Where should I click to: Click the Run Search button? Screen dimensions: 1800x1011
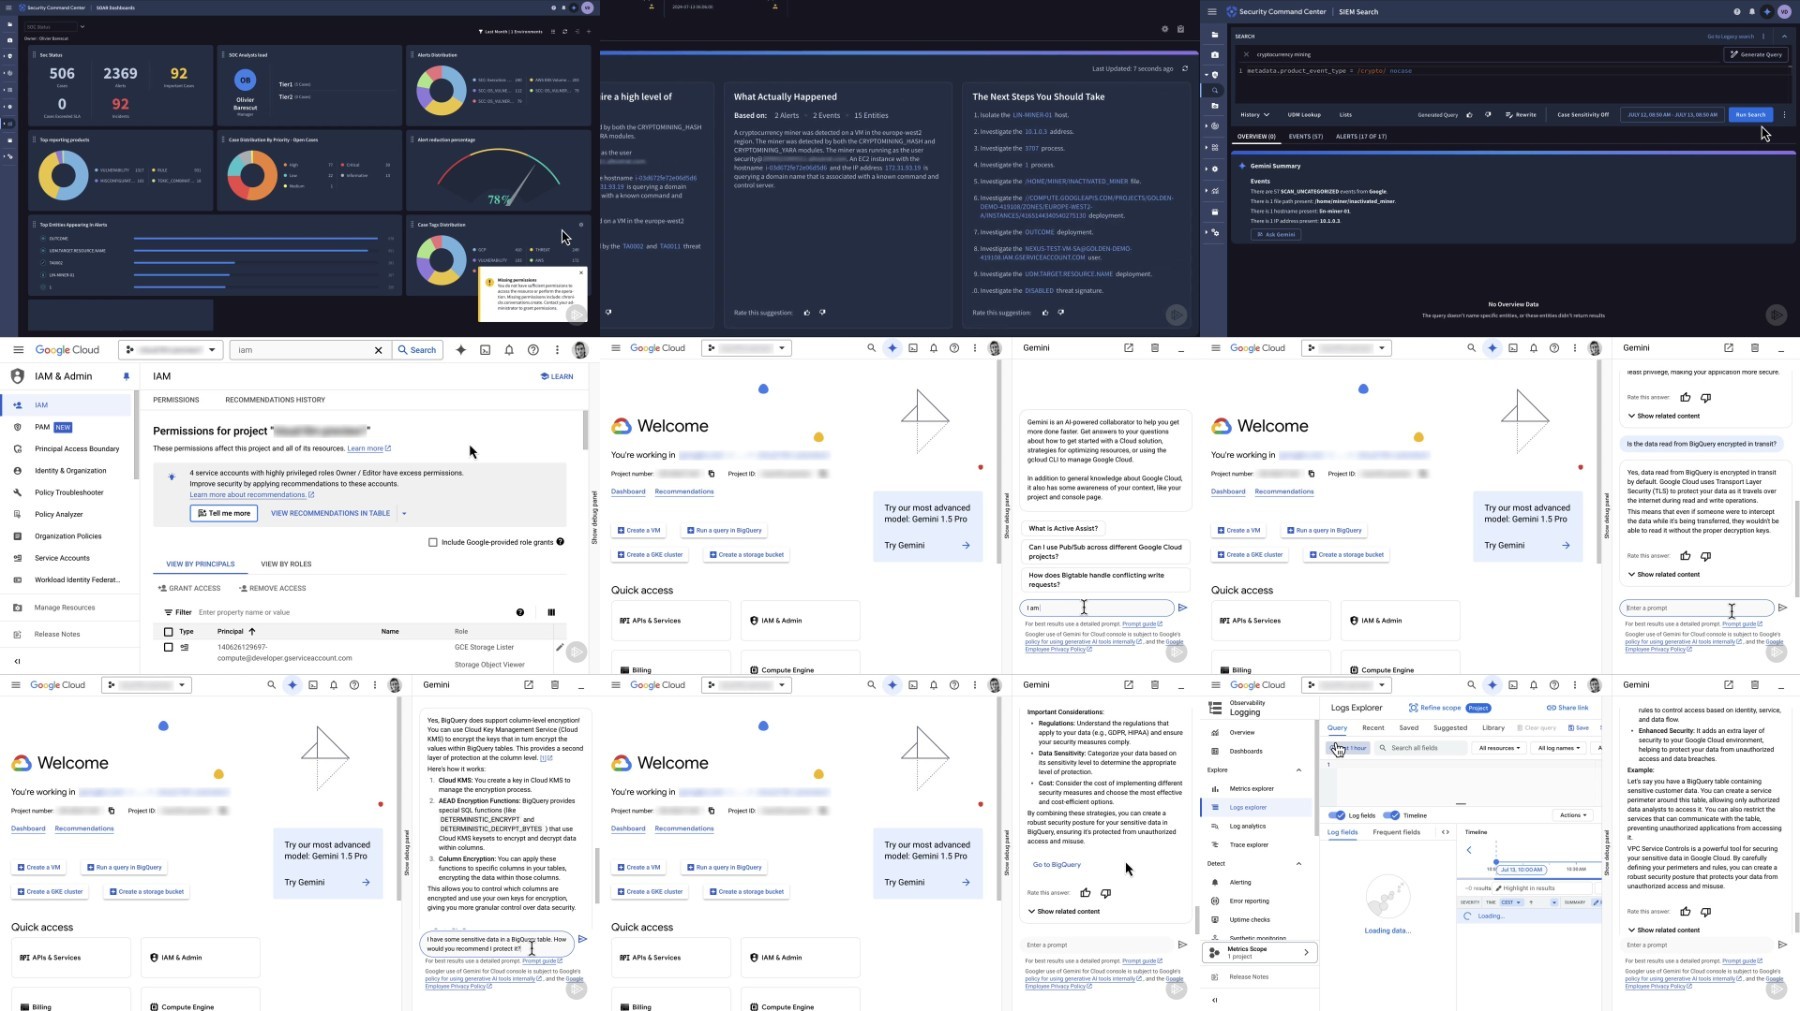tap(1750, 115)
